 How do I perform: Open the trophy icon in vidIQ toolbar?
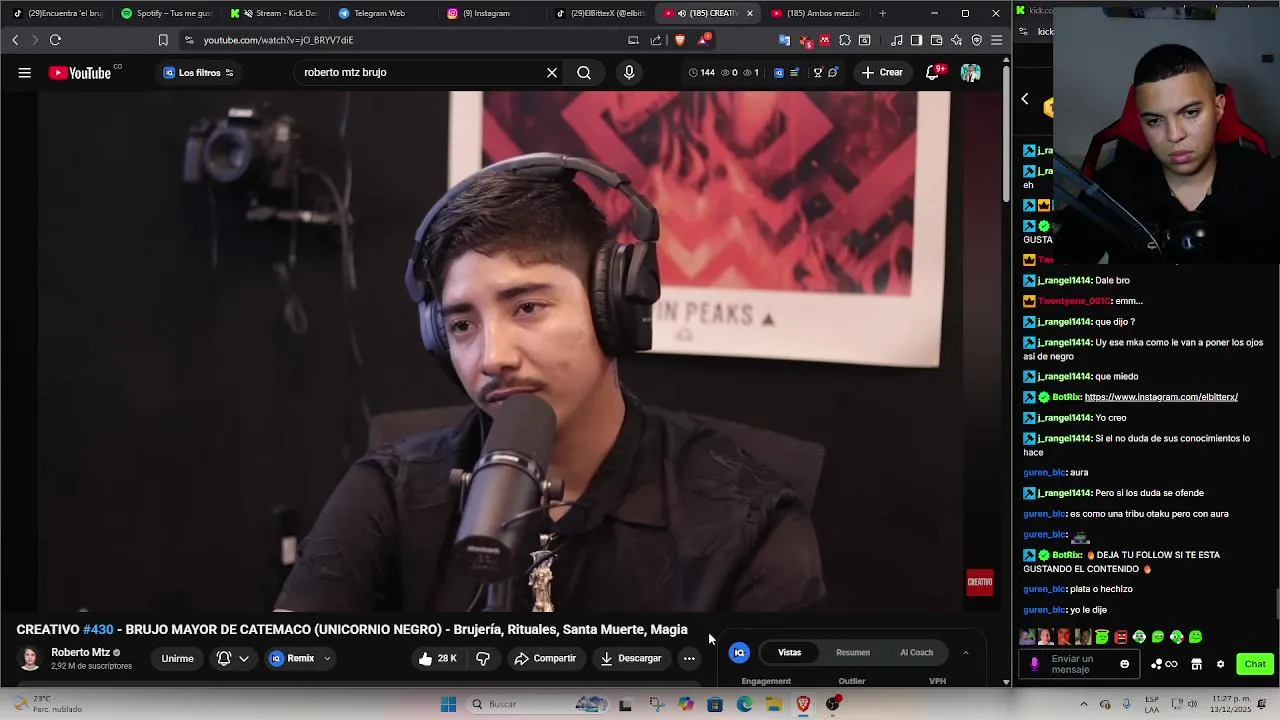[x=817, y=72]
